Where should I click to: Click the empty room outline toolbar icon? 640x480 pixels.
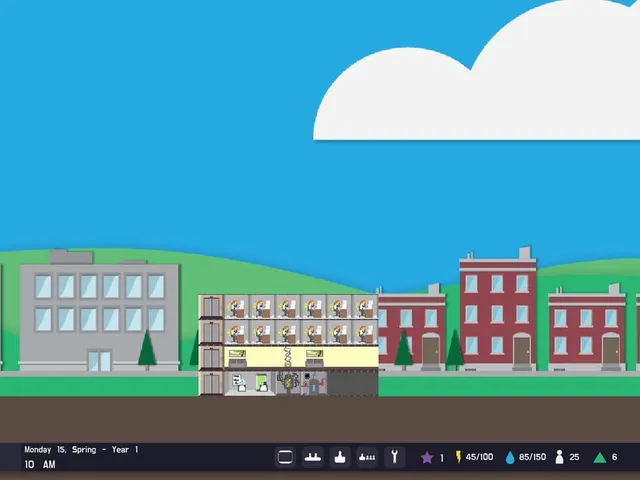point(285,457)
